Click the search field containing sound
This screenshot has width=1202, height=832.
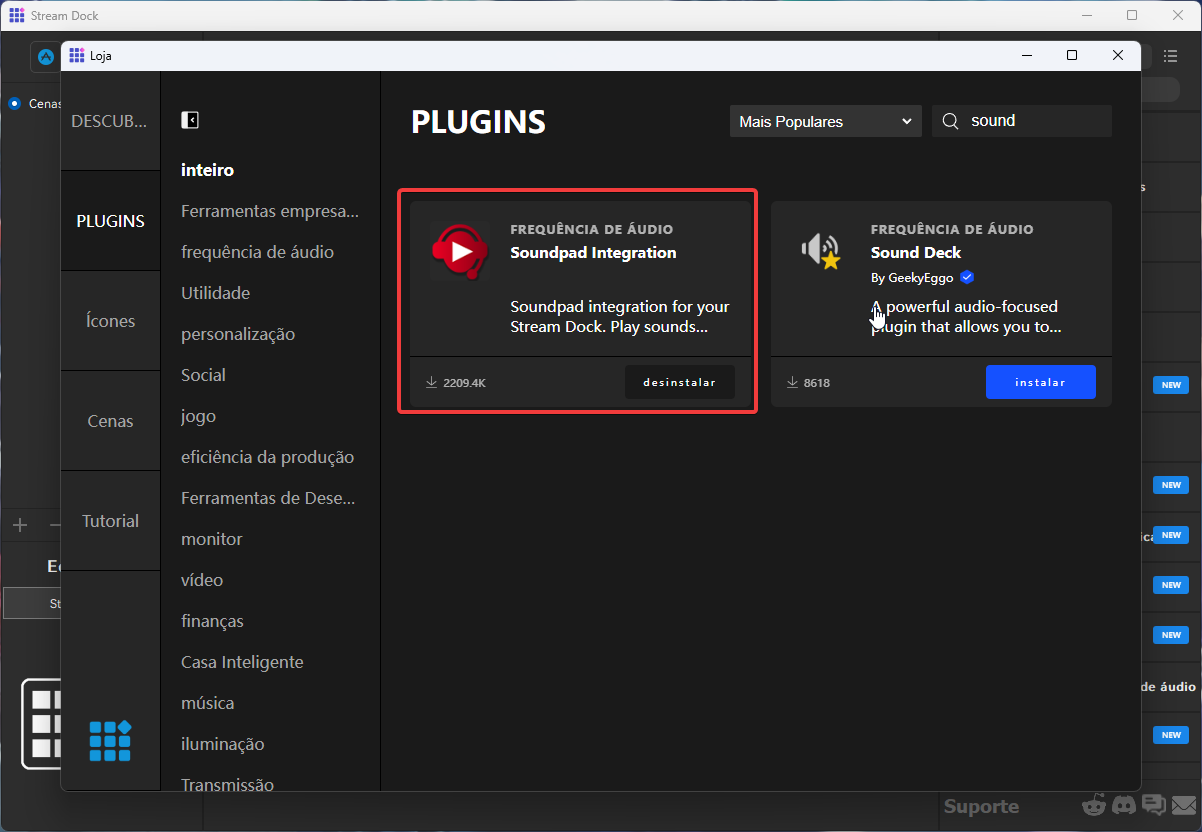[1022, 121]
